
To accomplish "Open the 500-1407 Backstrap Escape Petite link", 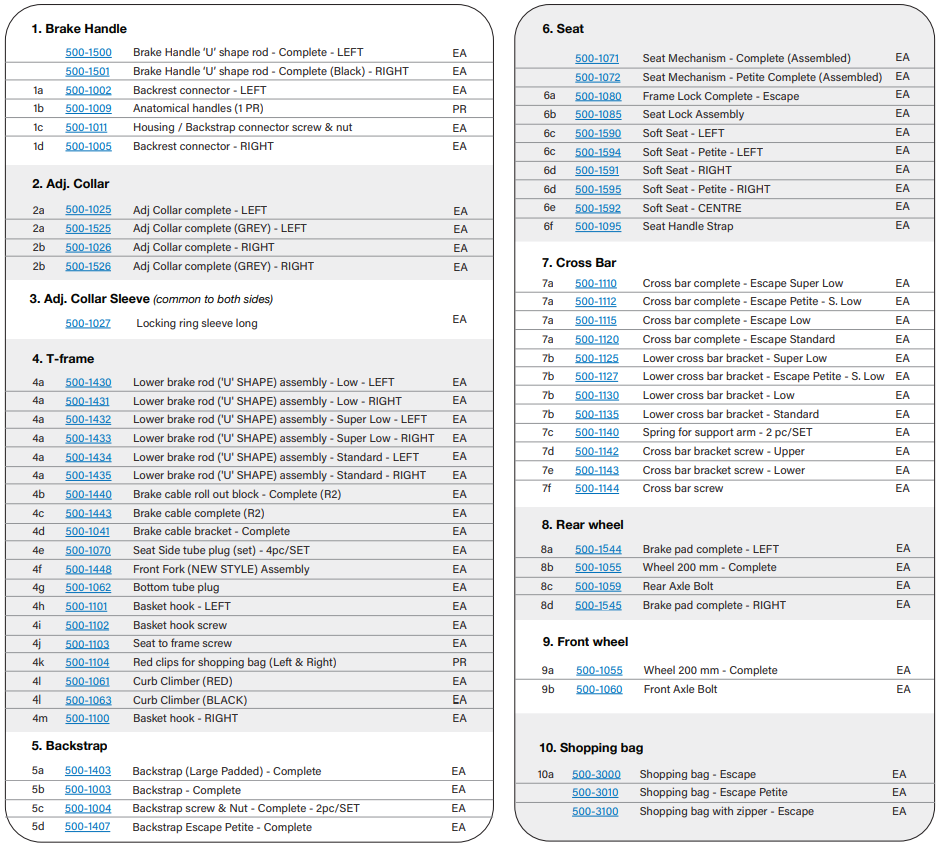I will pos(88,828).
